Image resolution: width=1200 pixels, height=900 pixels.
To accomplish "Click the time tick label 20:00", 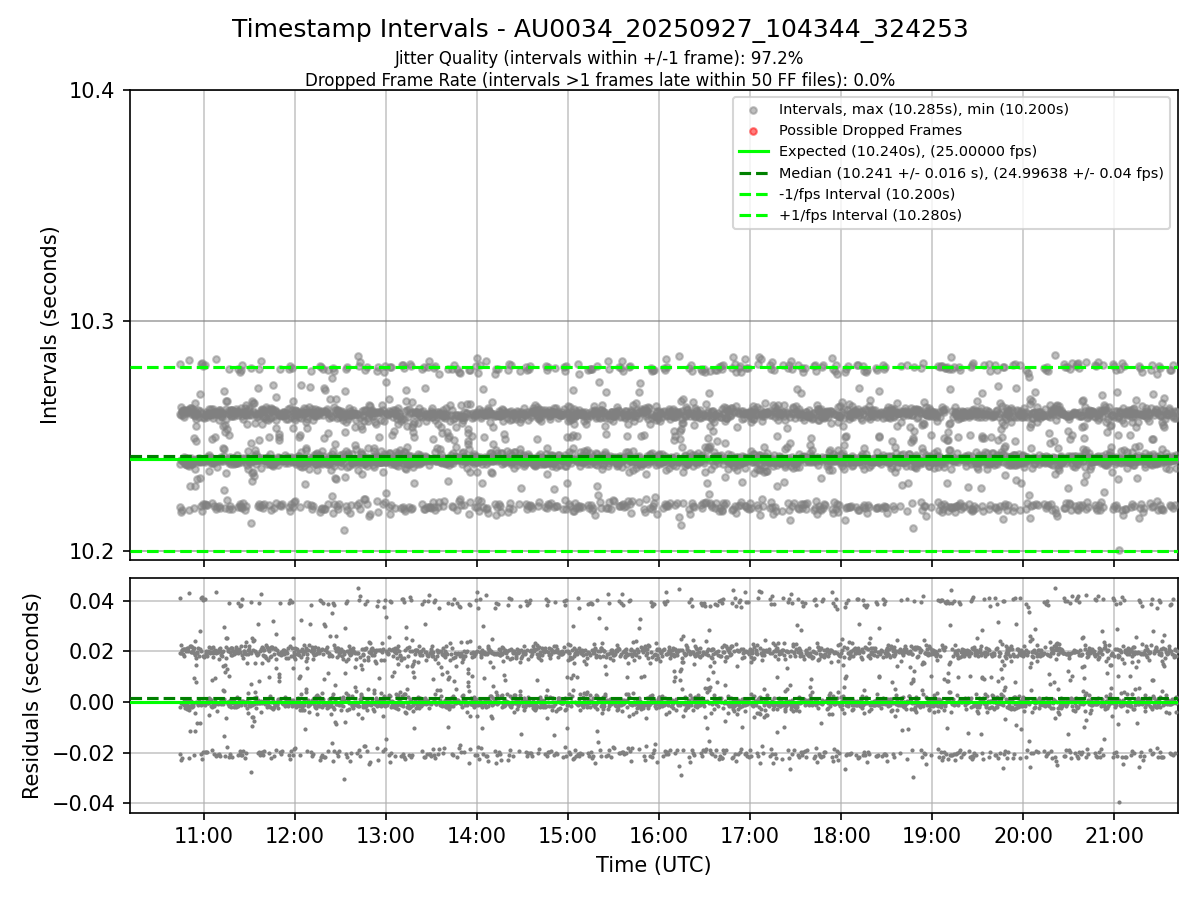I will 1023,836.
